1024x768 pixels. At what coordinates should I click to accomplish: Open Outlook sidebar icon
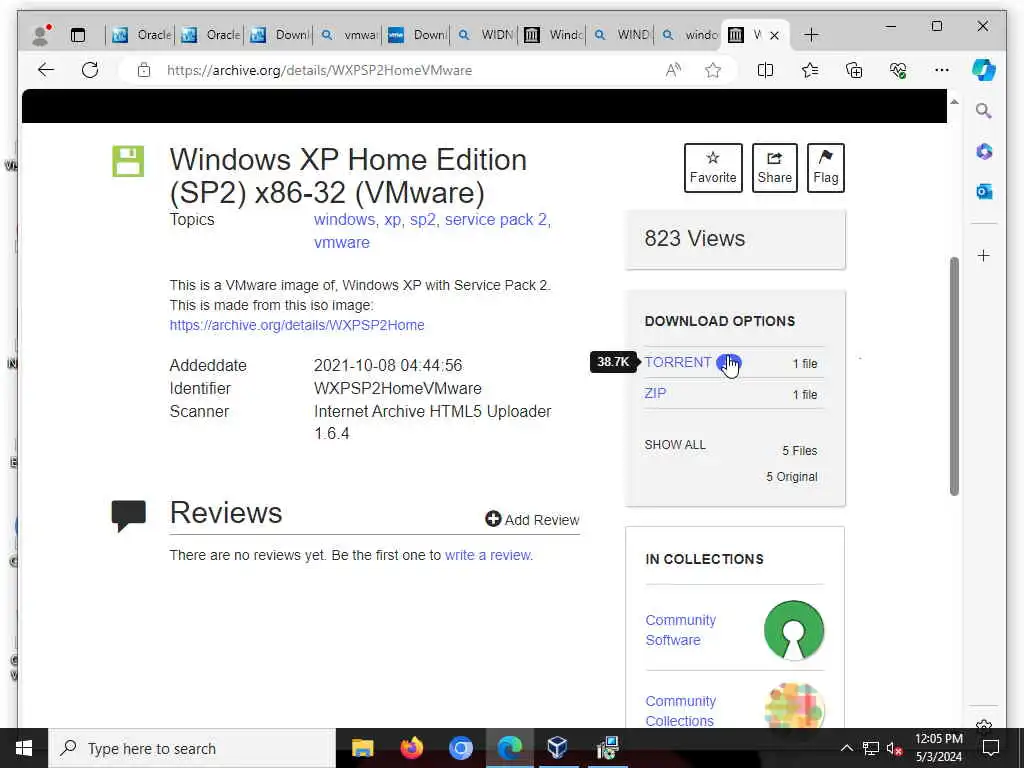click(984, 191)
